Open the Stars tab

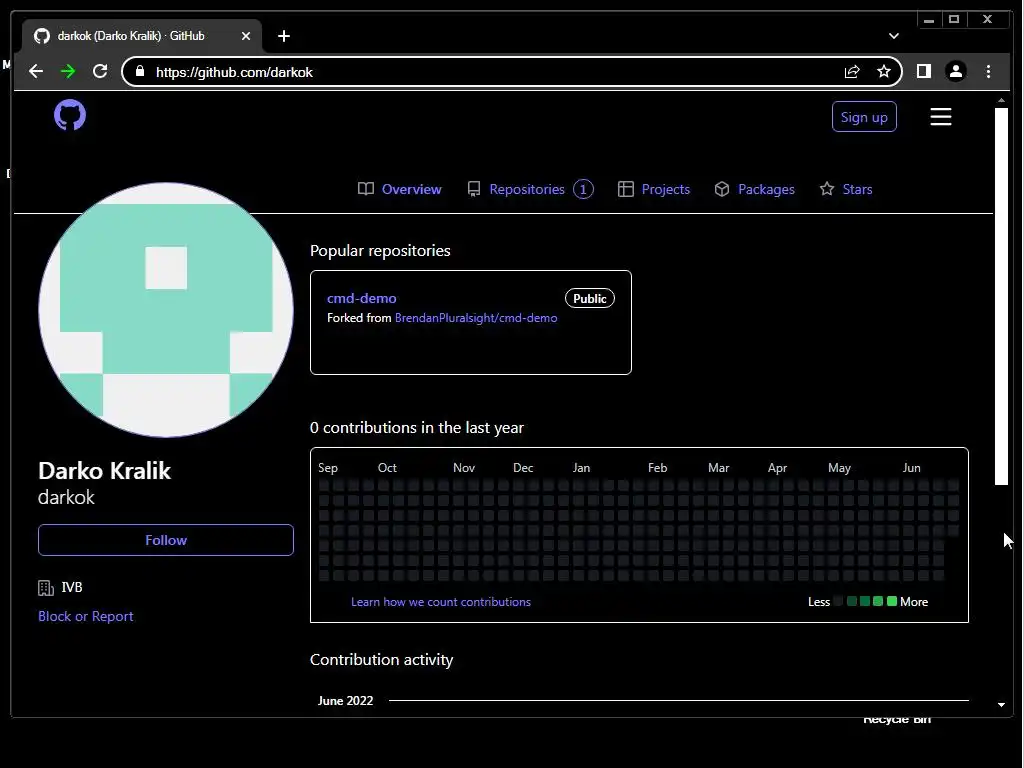(846, 189)
